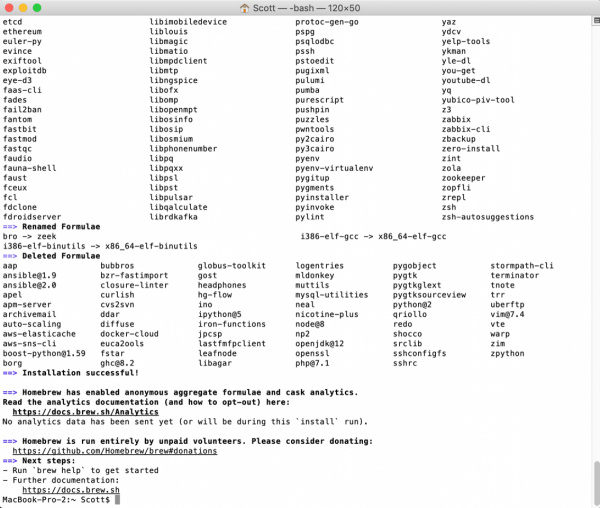Open the https://docs.brew.sh documentation link
Viewport: 600px width, 508px height.
pyautogui.click(x=71, y=490)
